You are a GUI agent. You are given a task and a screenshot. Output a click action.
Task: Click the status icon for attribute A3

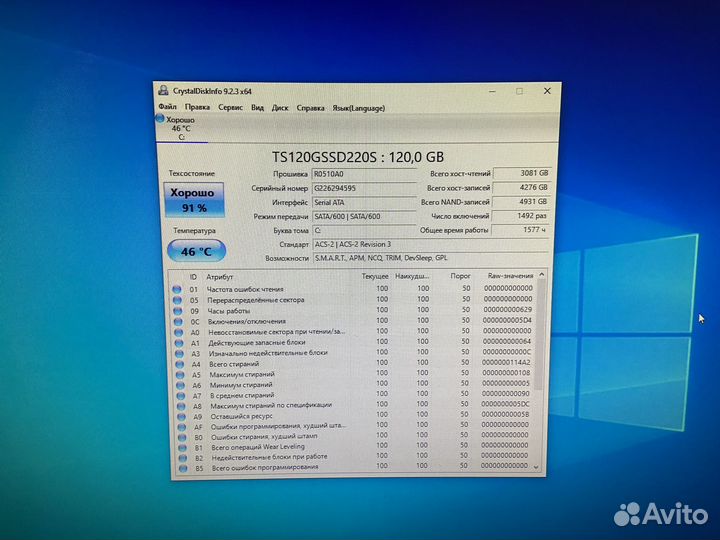180,354
